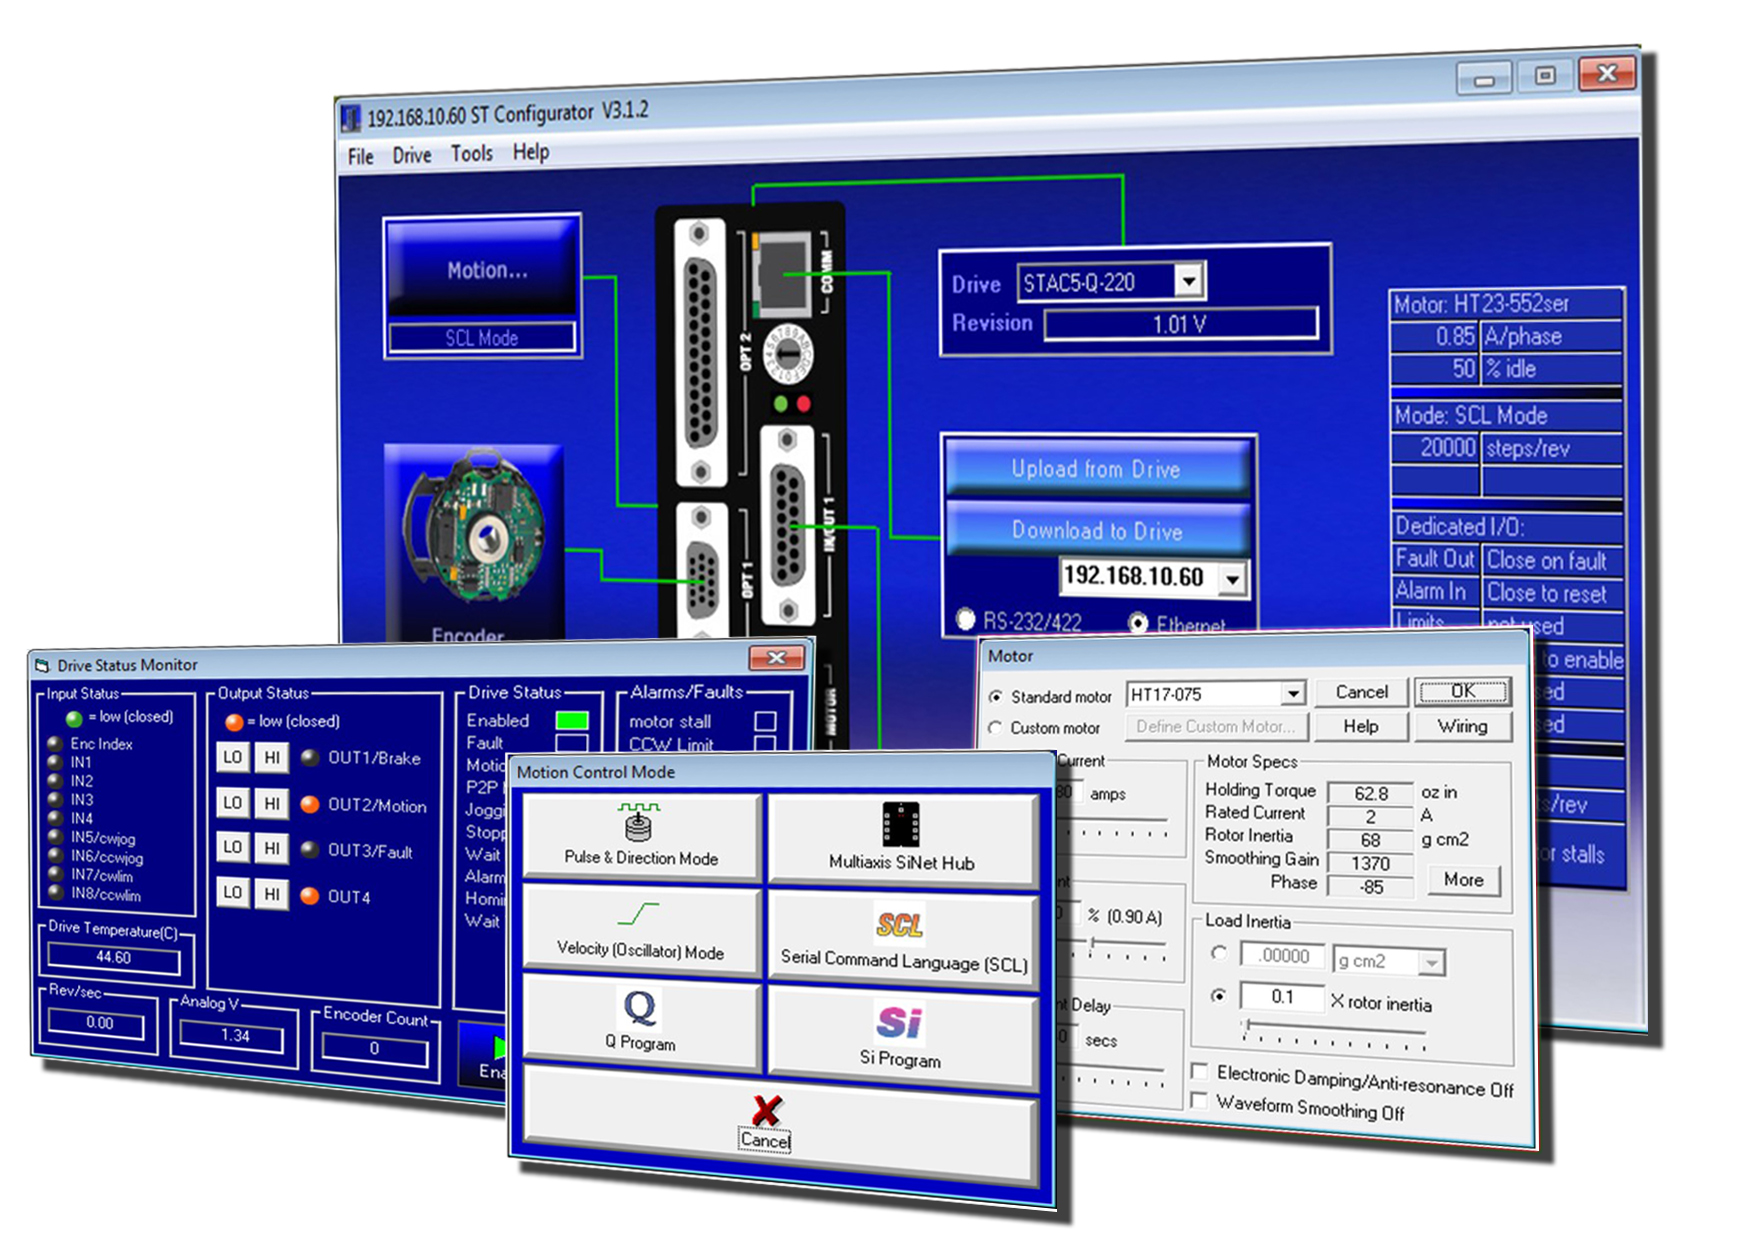Expand the Standard motor HT17-075 dropdown

click(1293, 693)
